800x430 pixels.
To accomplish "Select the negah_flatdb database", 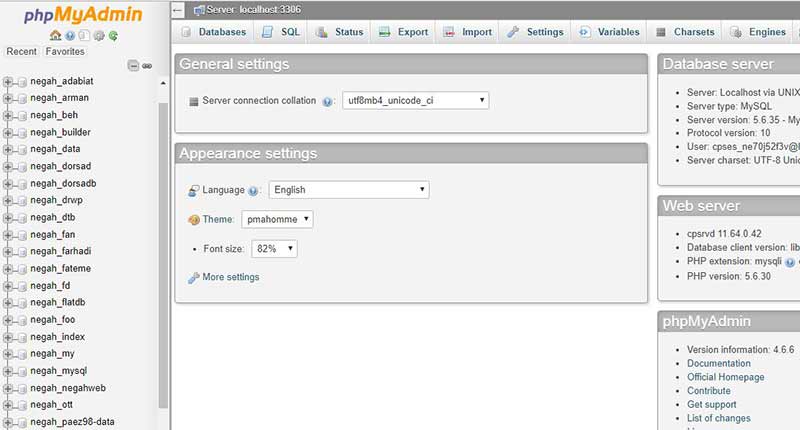I will (58, 302).
